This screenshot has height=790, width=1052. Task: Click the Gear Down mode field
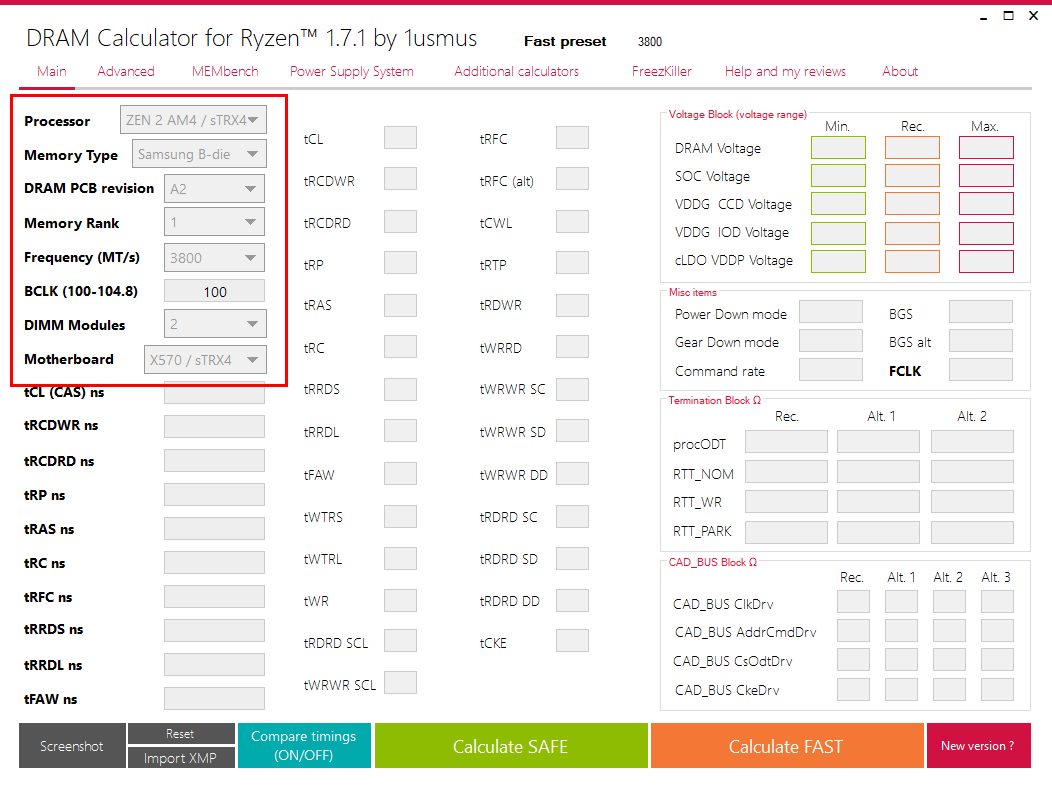[x=831, y=341]
